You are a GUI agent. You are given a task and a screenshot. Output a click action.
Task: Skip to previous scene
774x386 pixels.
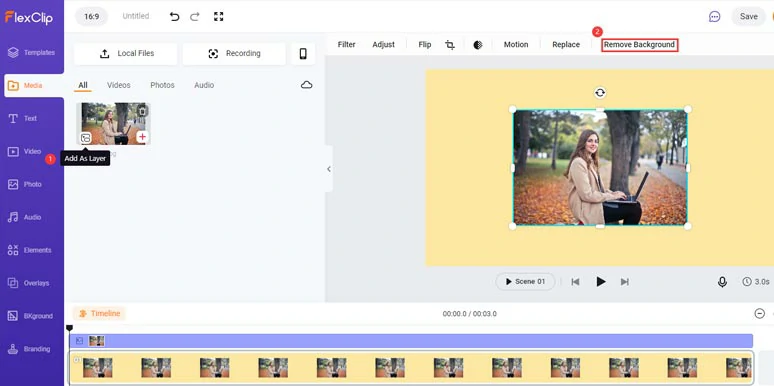(575, 282)
